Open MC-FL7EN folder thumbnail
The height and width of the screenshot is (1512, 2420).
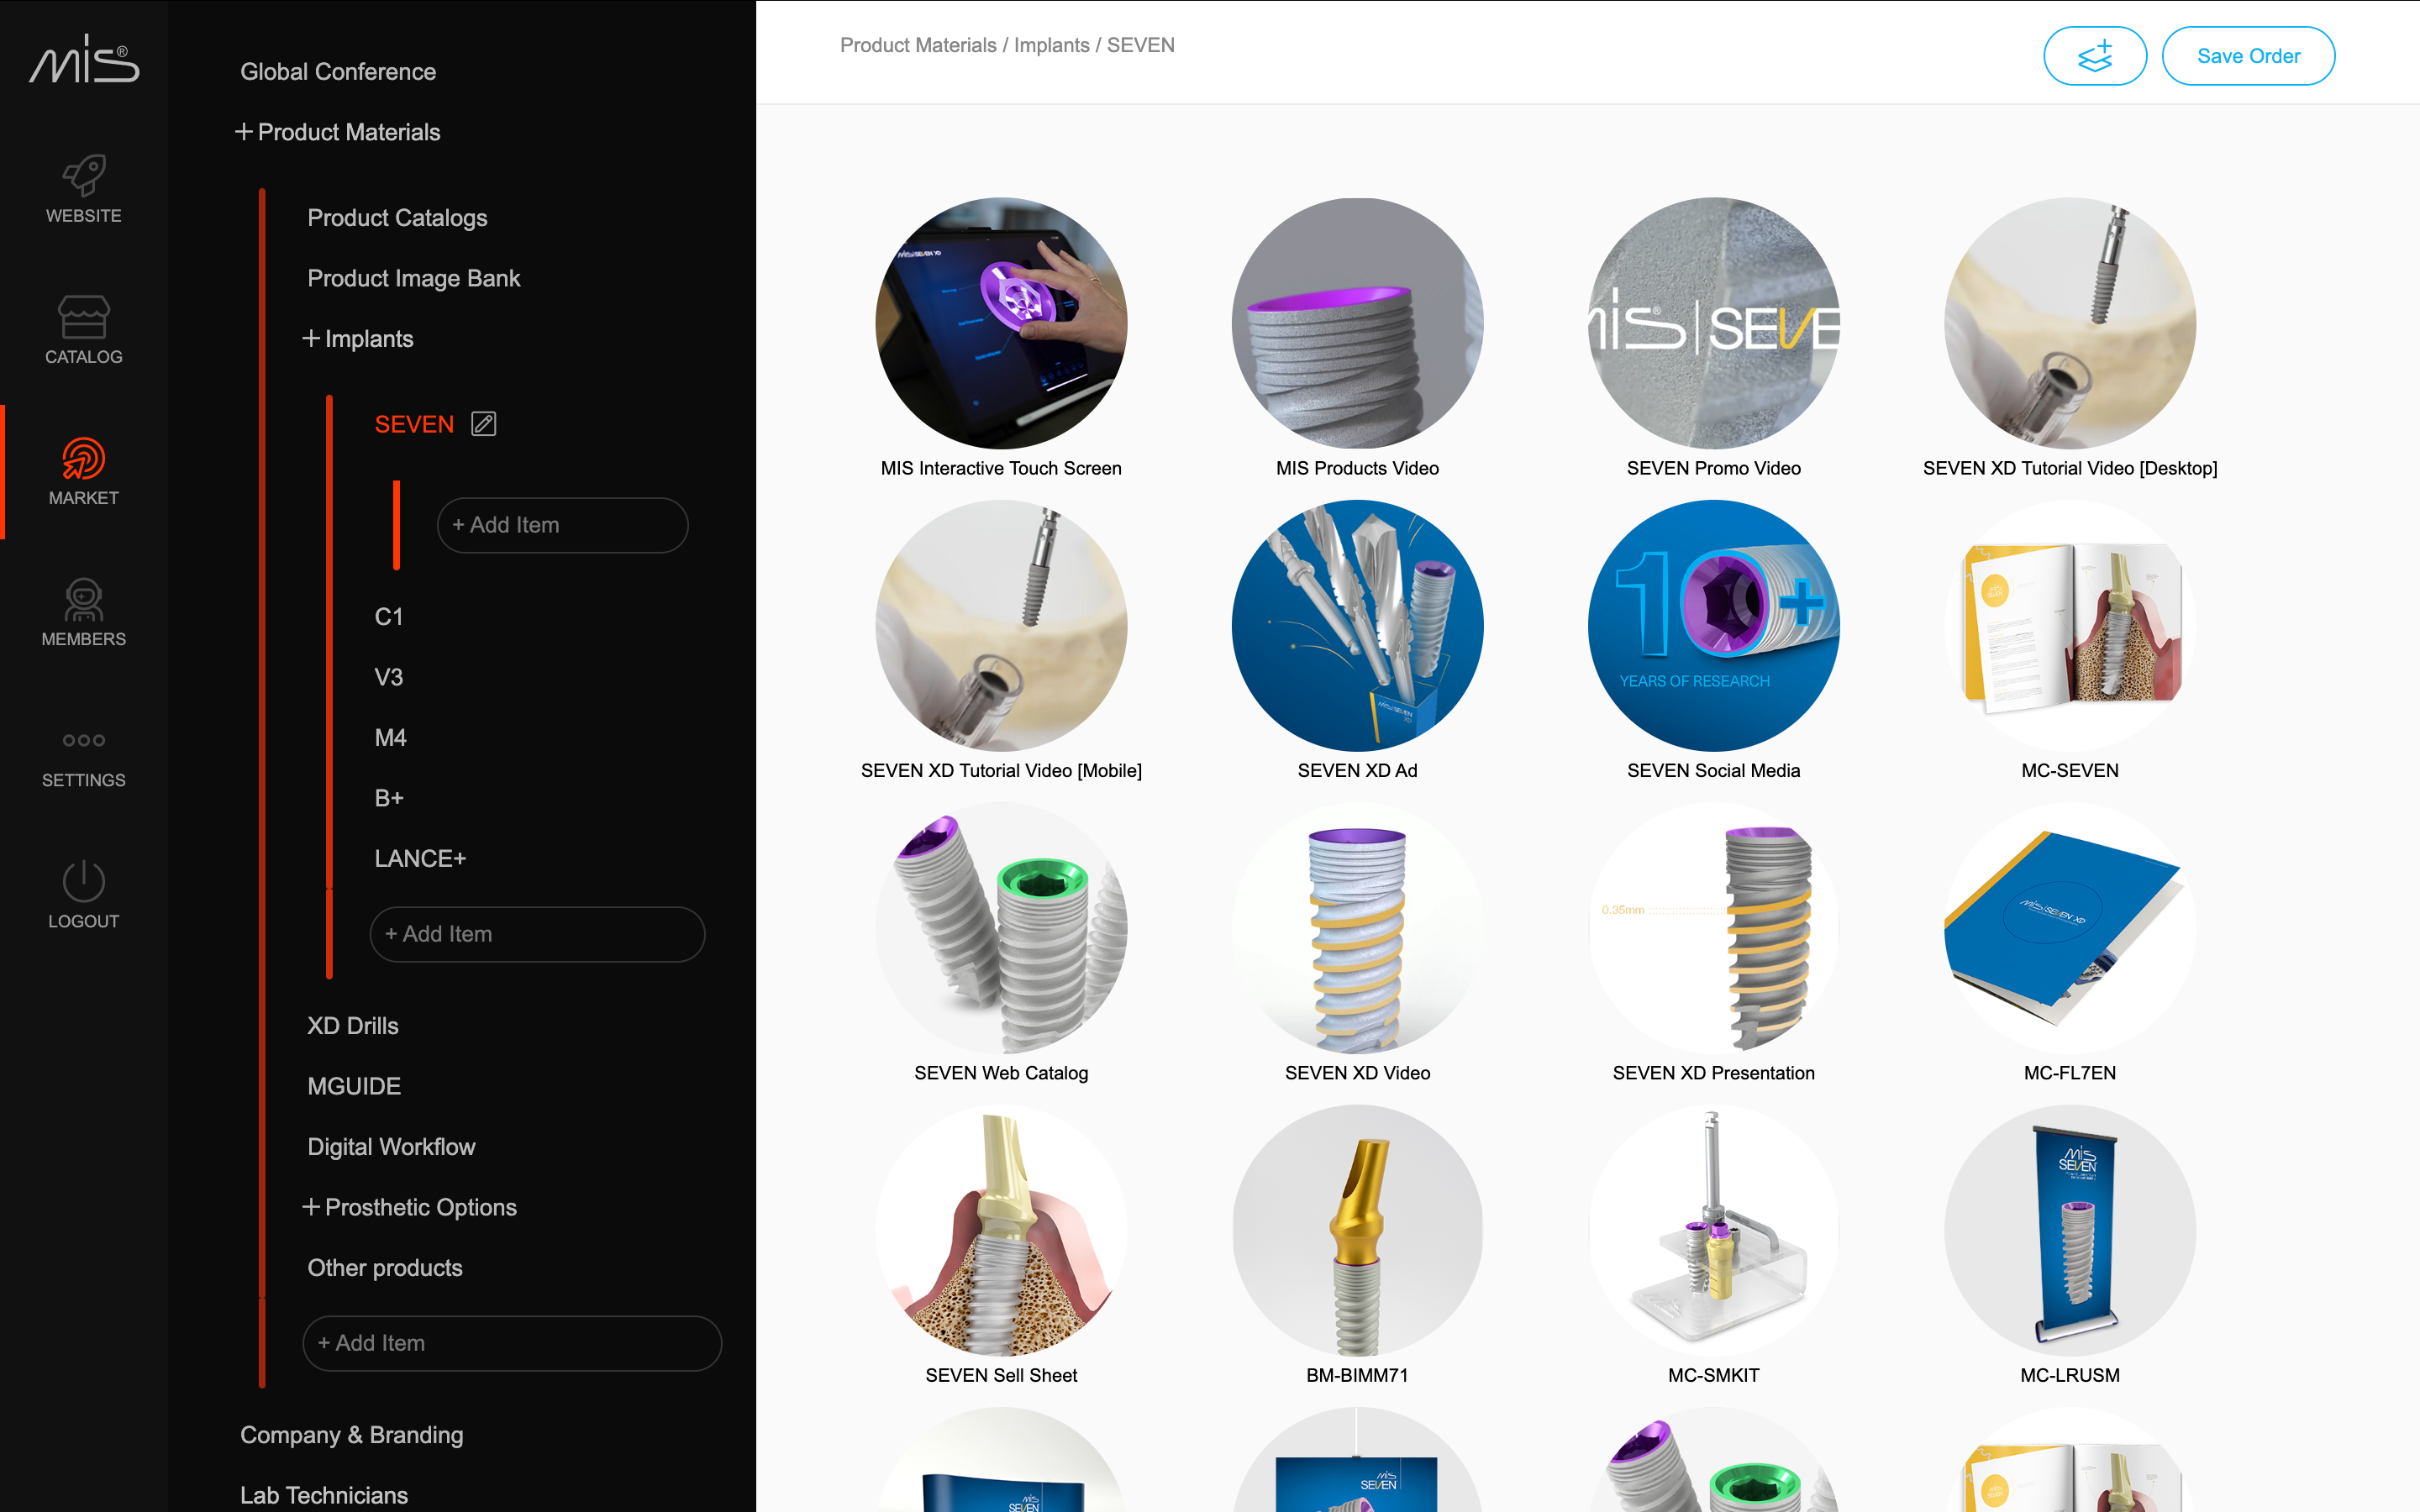pyautogui.click(x=2070, y=928)
